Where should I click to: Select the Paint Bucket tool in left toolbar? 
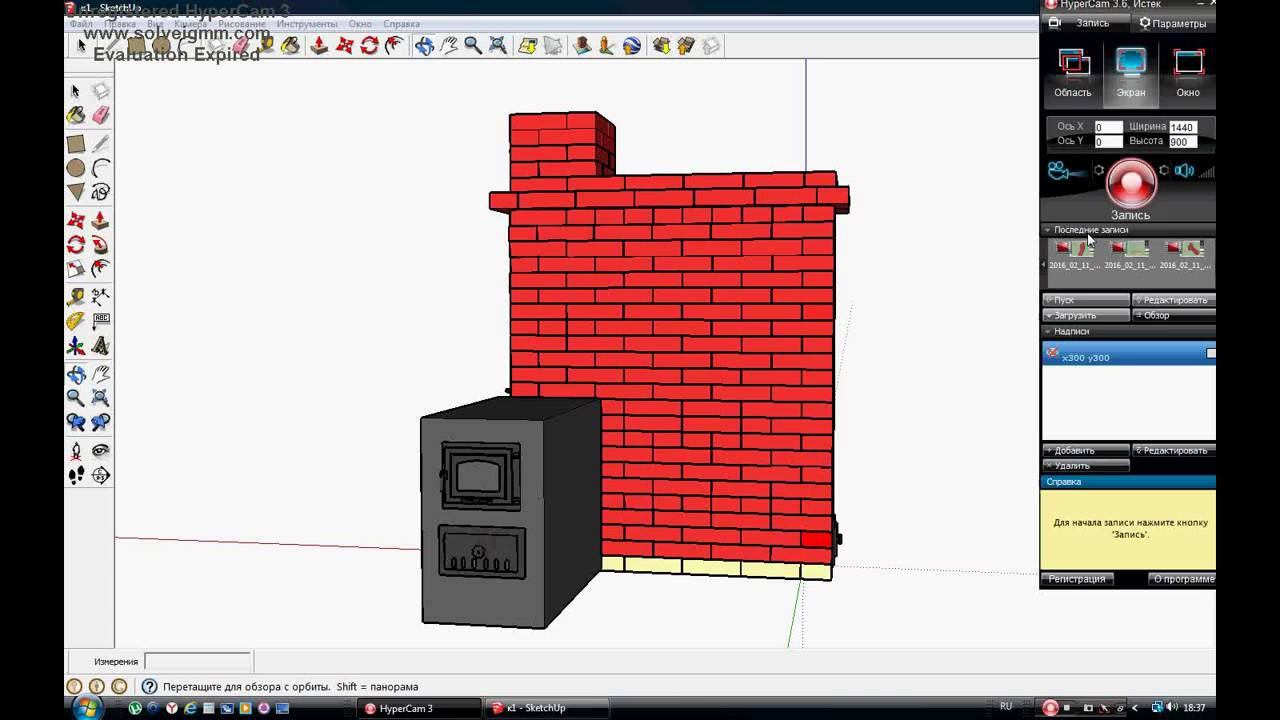[x=76, y=116]
